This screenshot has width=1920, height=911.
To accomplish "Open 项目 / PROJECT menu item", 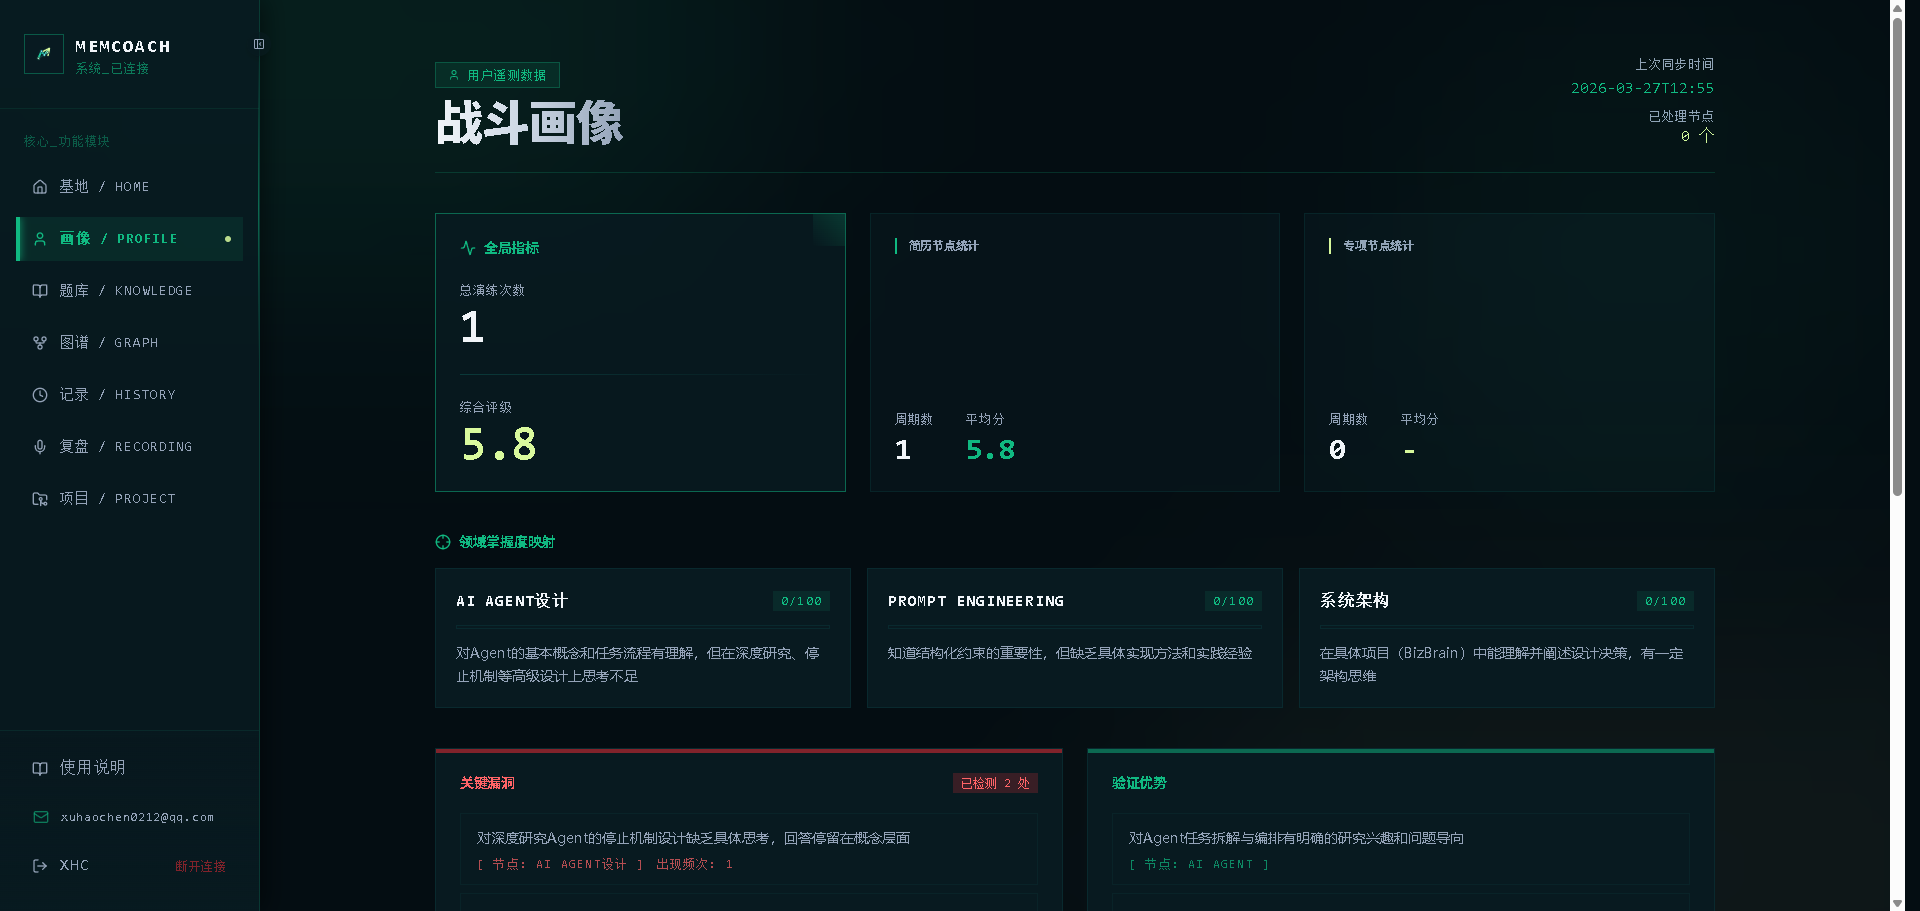I will tap(130, 499).
